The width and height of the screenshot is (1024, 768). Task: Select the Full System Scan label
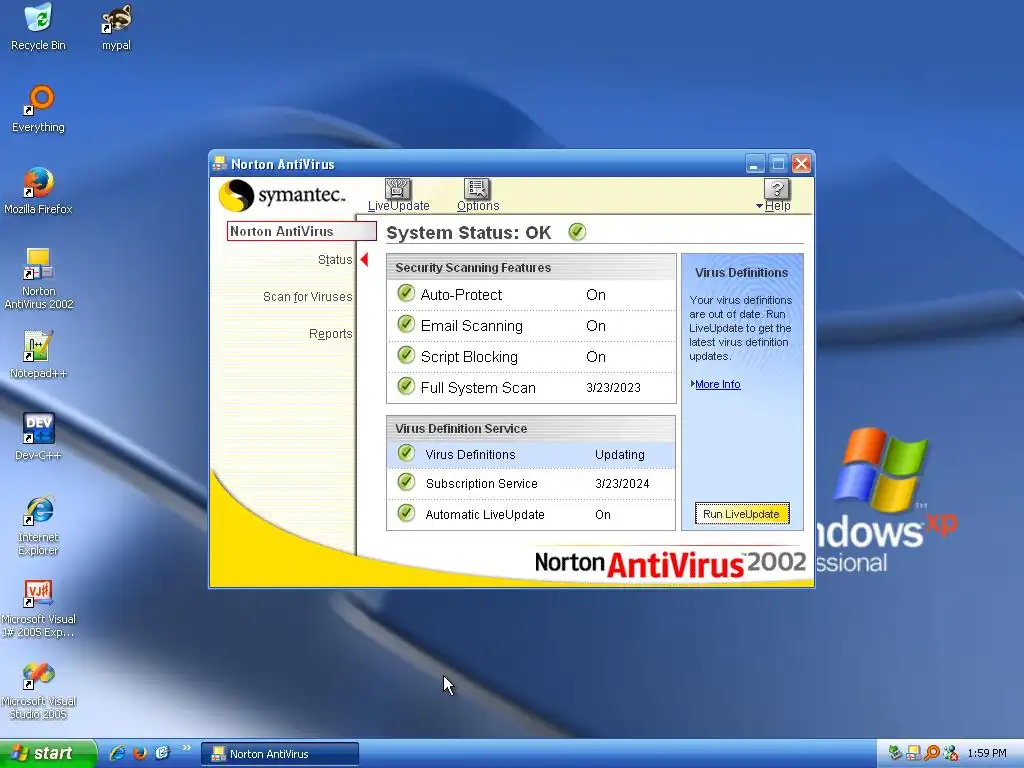pos(478,388)
